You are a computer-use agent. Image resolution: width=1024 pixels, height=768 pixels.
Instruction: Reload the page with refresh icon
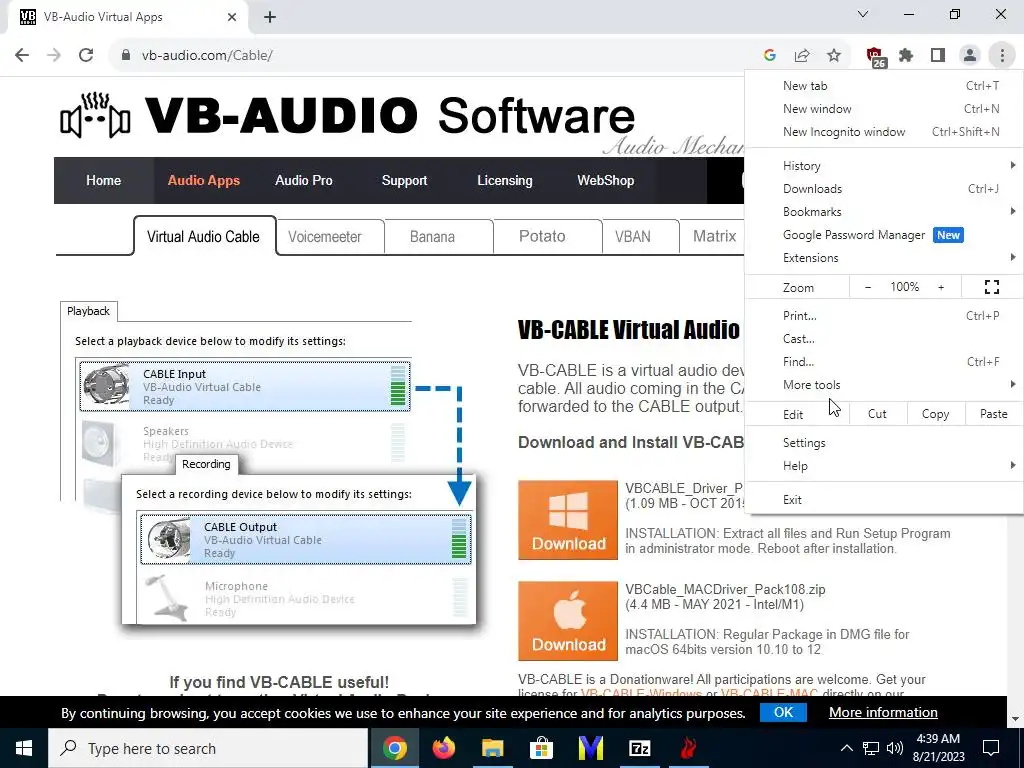(86, 55)
